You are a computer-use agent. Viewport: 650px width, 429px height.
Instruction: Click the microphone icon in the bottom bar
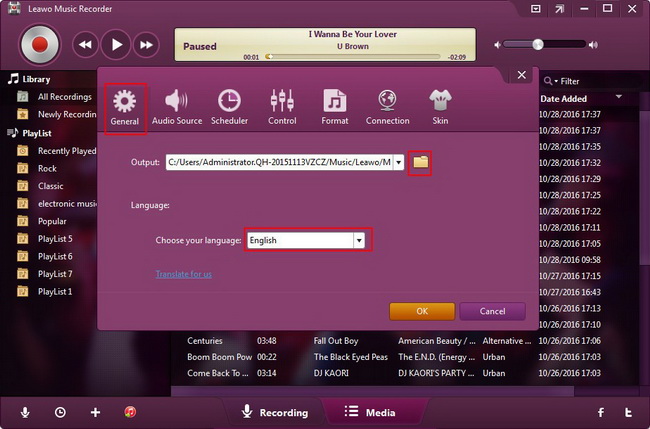[x=25, y=412]
